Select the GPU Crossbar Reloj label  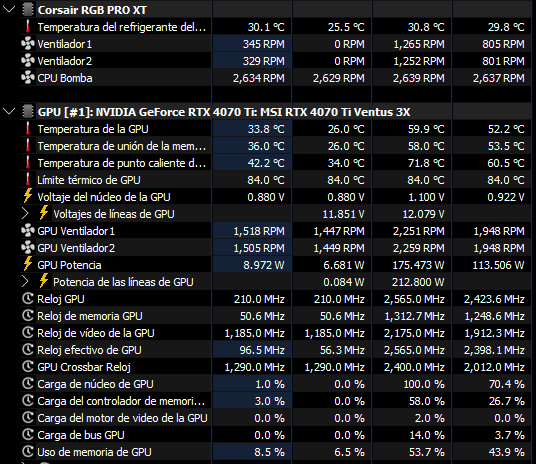point(84,367)
